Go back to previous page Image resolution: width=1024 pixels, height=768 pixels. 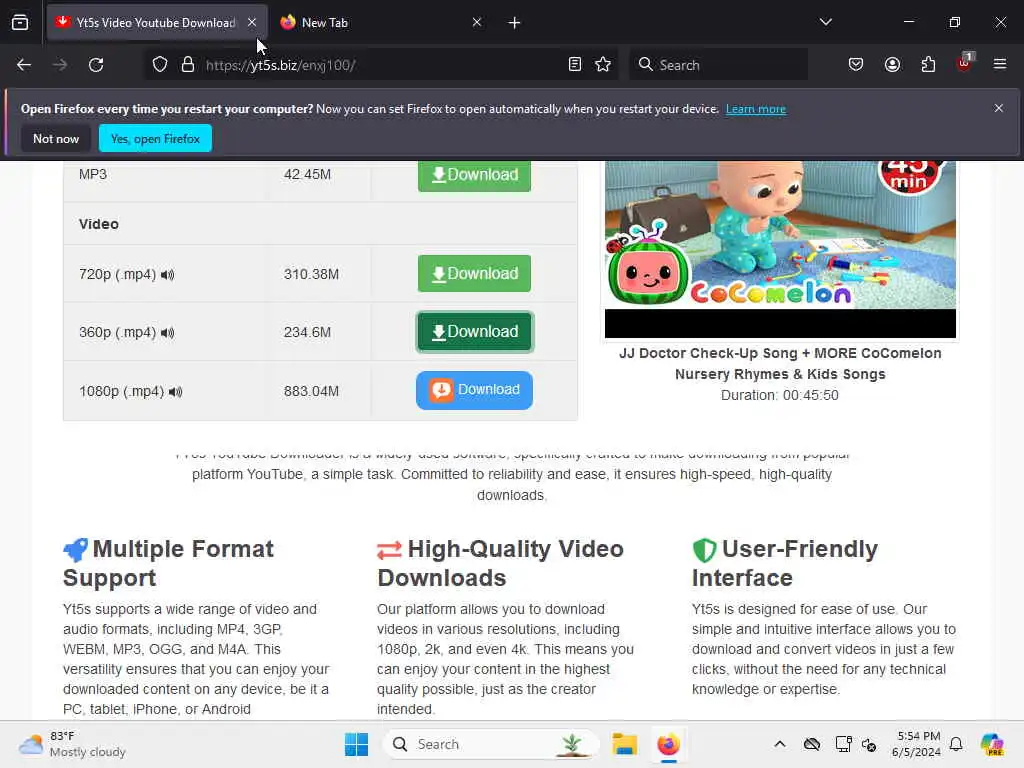[x=24, y=65]
